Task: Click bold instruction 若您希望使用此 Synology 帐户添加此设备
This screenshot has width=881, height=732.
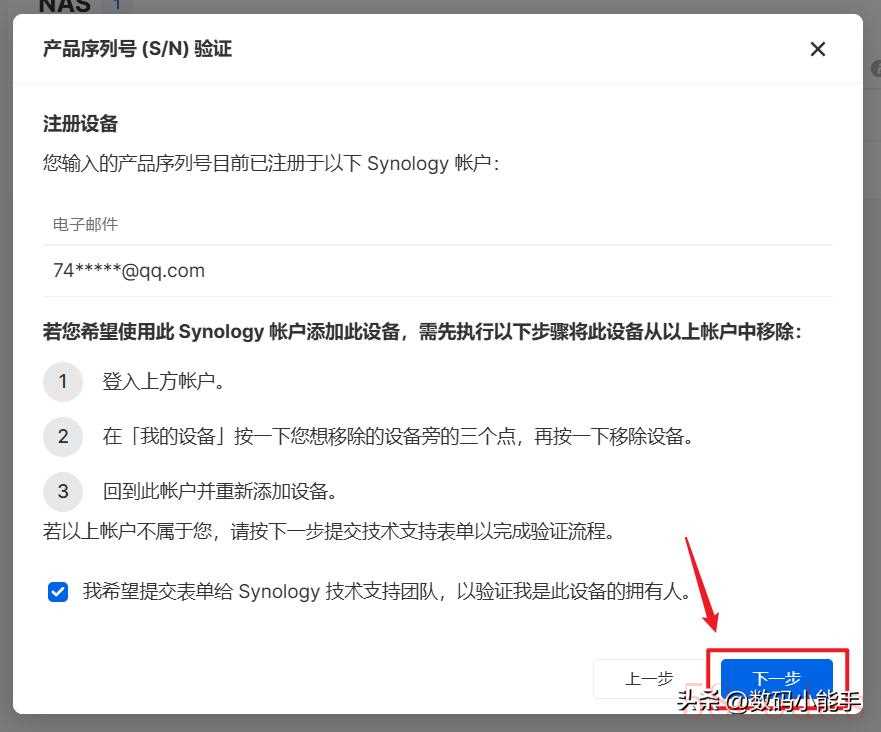Action: pyautogui.click(x=422, y=331)
